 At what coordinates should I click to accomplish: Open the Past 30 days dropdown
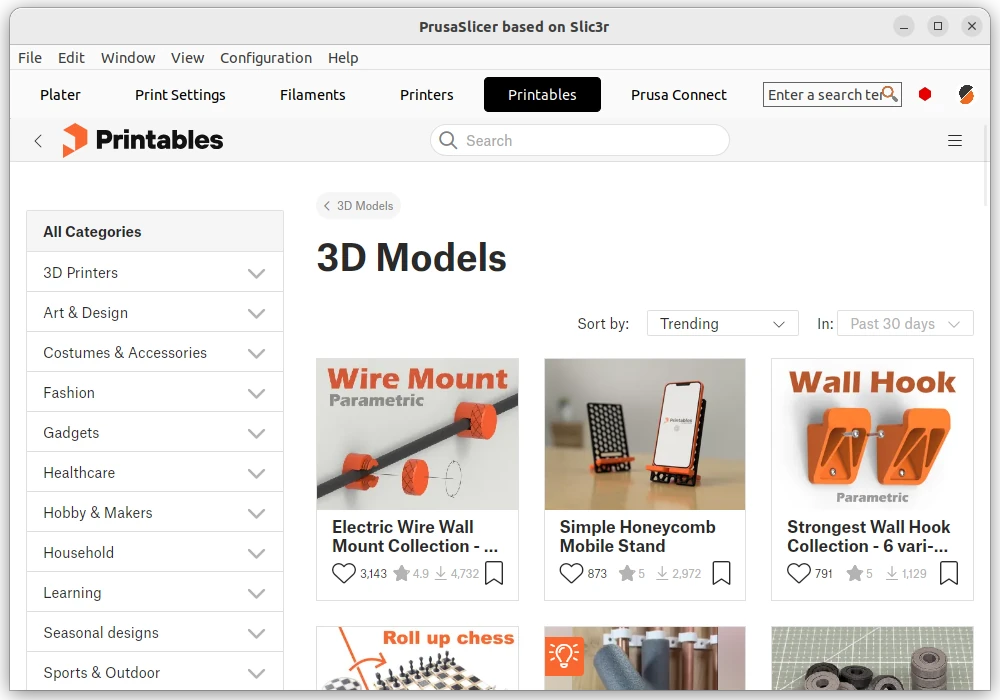coord(905,323)
